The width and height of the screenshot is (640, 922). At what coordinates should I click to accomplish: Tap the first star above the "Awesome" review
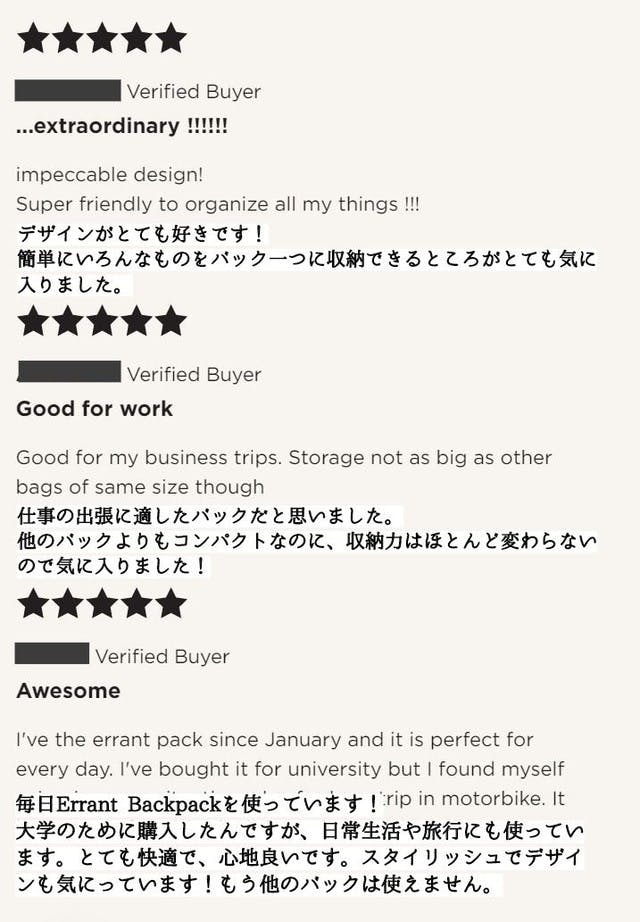click(33, 603)
